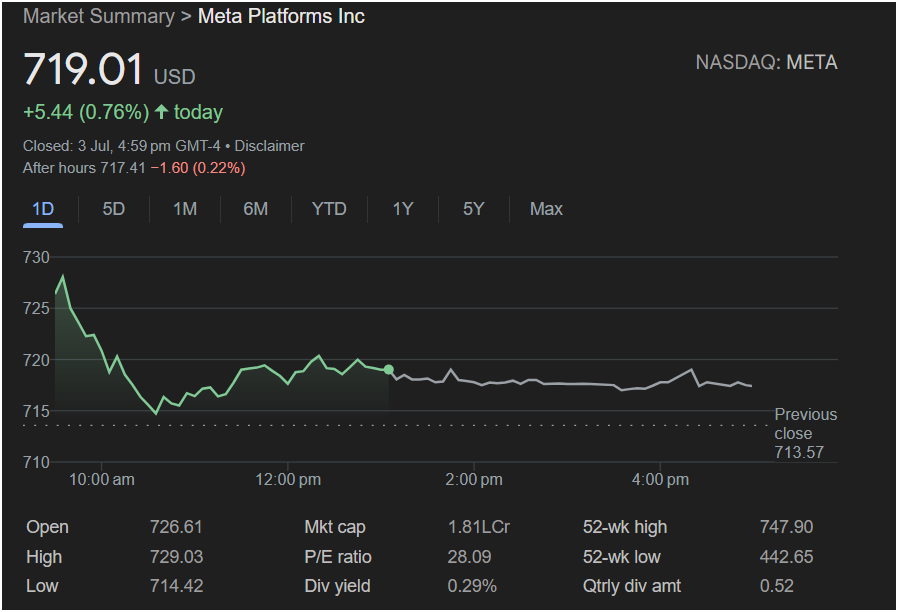Click the Mkt cap value 1.81LCr
898x612 pixels.
click(479, 527)
